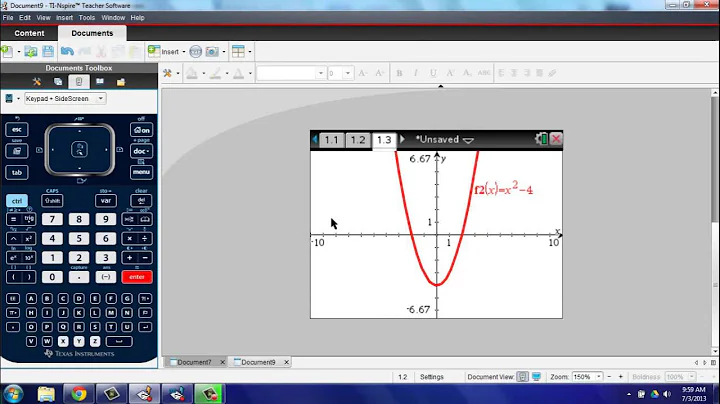Viewport: 720px width, 404px height.
Task: Open Utilities book tab in toolbox
Action: click(100, 82)
